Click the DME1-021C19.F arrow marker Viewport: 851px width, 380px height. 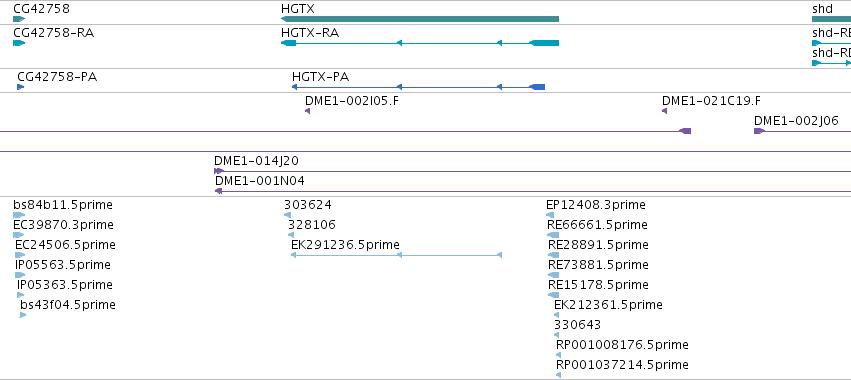tap(664, 111)
